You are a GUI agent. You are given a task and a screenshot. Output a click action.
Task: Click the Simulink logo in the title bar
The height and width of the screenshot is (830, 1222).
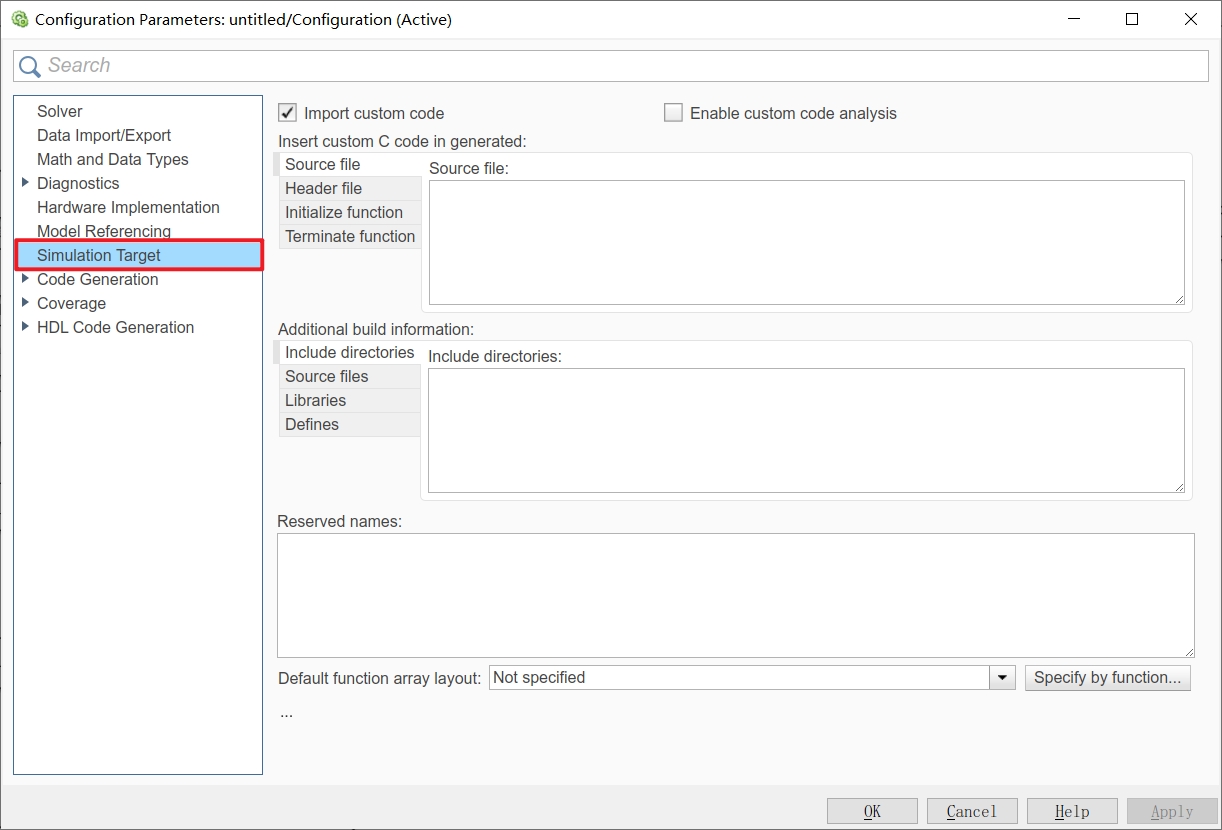[x=19, y=19]
